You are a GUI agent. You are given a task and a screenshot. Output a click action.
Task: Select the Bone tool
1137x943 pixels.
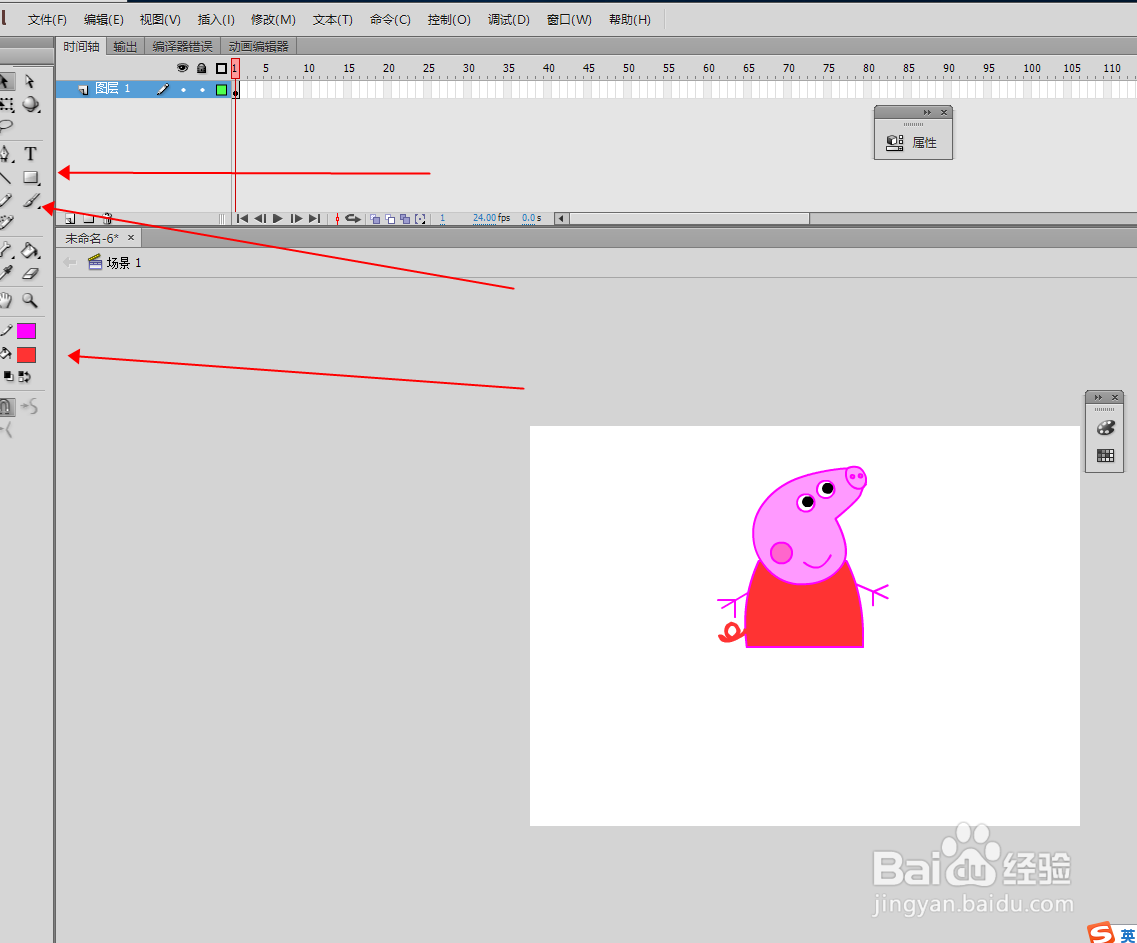coord(6,251)
